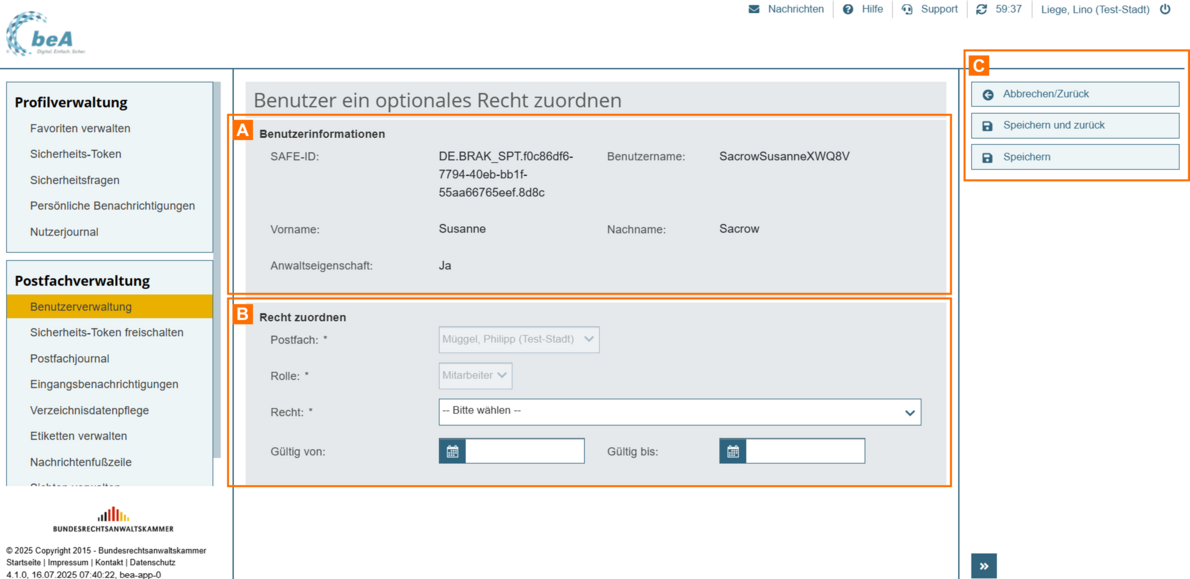Screen dimensions: 1190x579
Task: Refresh session timer icon
Action: pyautogui.click(x=981, y=9)
